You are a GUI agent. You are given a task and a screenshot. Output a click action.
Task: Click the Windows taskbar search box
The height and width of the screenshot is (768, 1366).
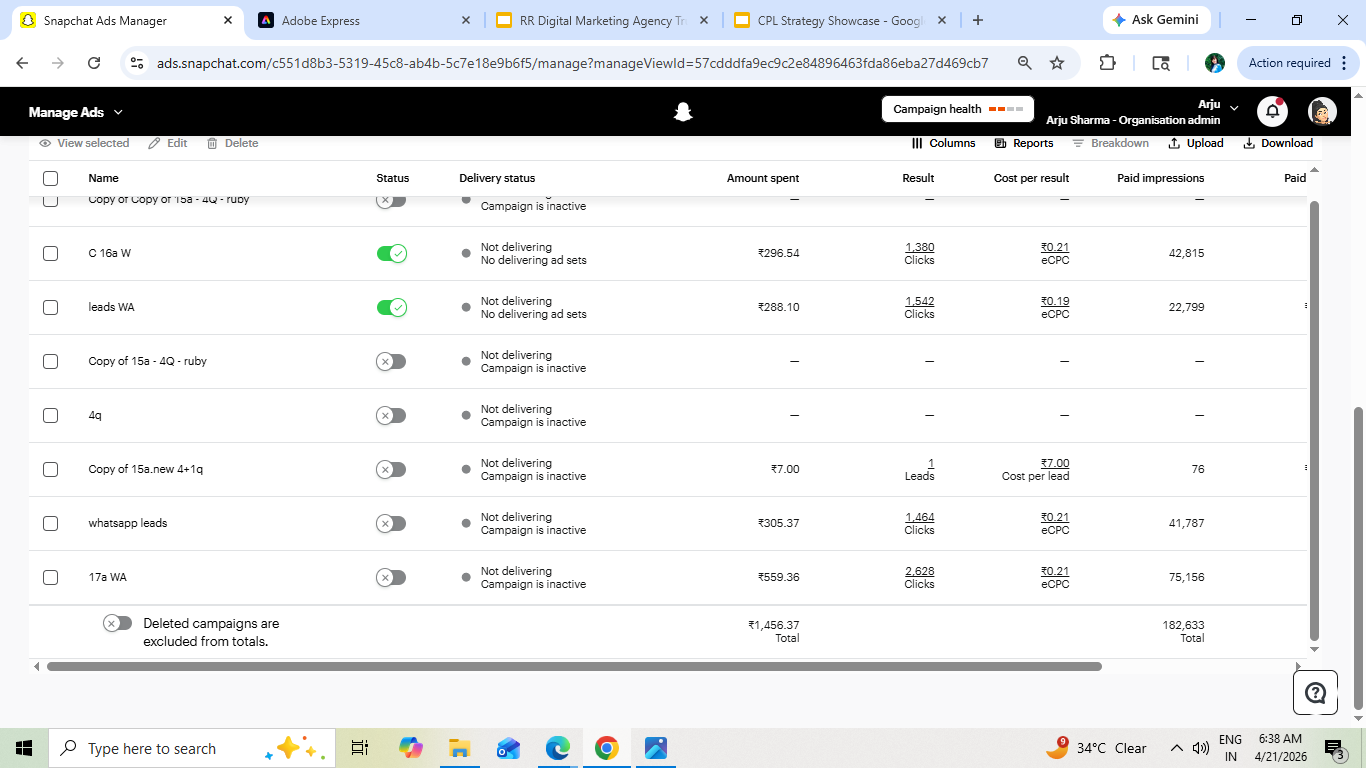pyautogui.click(x=190, y=748)
